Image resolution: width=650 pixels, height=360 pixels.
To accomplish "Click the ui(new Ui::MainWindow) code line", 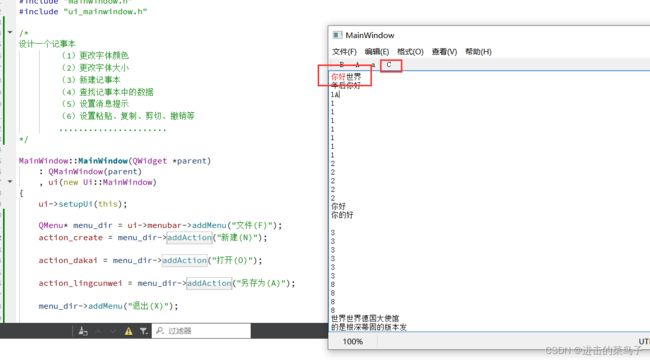I will click(102, 182).
